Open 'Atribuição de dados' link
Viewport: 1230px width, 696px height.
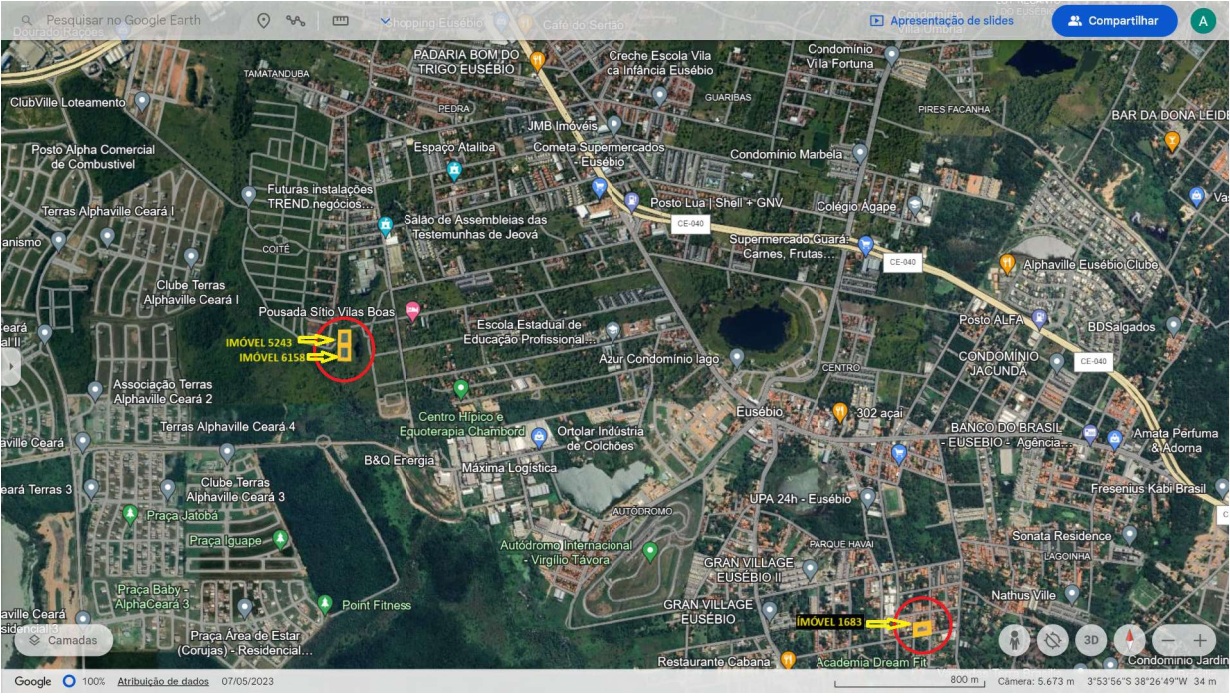(x=163, y=681)
